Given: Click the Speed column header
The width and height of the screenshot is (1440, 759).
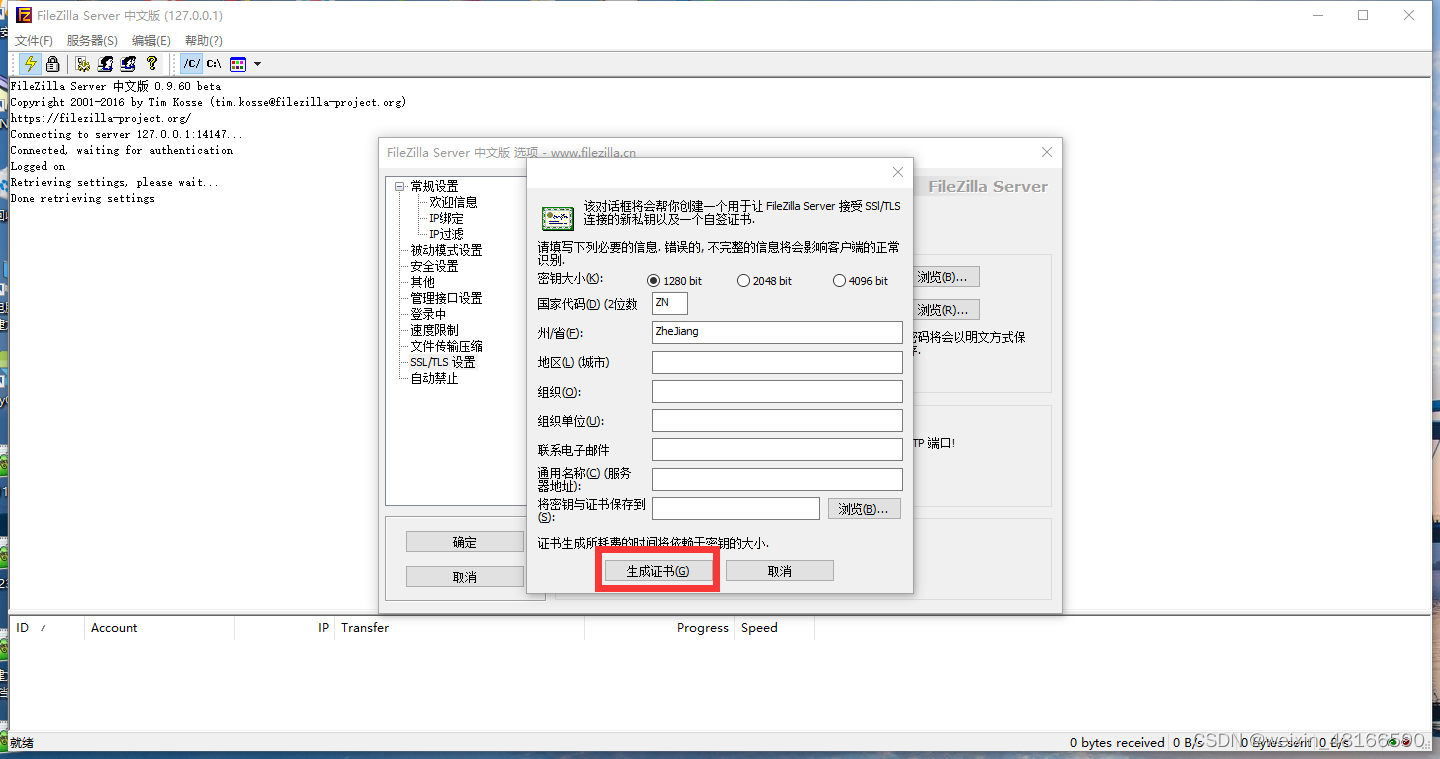Looking at the screenshot, I should (774, 628).
